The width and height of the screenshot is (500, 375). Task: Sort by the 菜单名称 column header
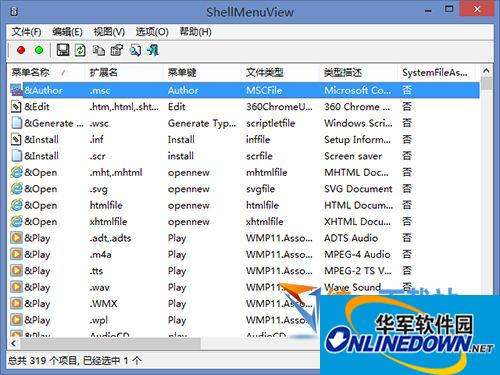pos(47,72)
